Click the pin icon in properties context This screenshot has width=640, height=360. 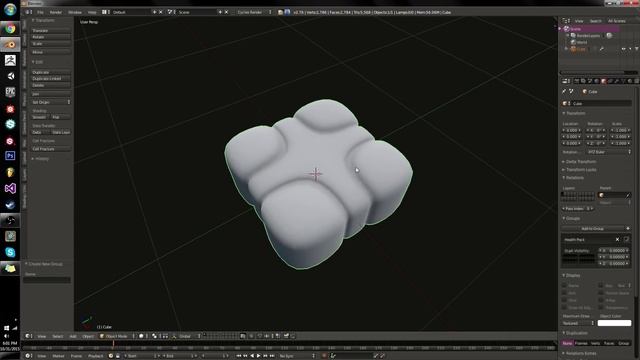564,91
